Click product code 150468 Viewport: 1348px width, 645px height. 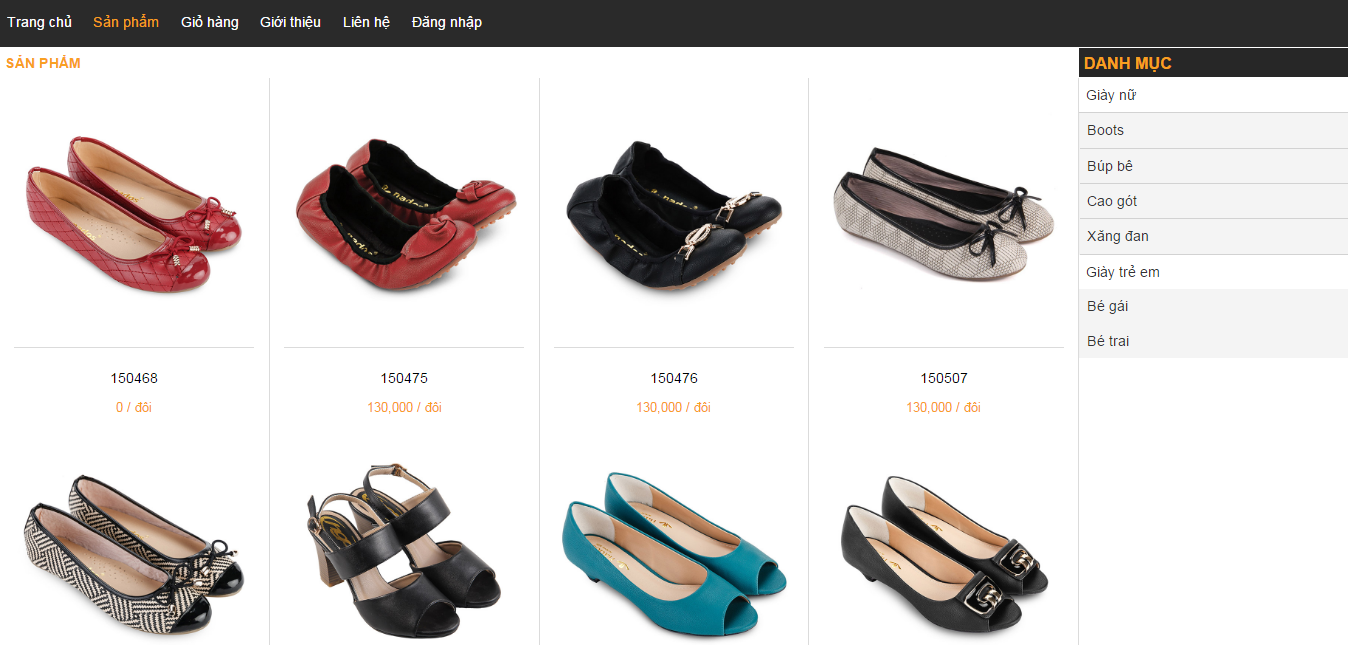click(x=134, y=378)
